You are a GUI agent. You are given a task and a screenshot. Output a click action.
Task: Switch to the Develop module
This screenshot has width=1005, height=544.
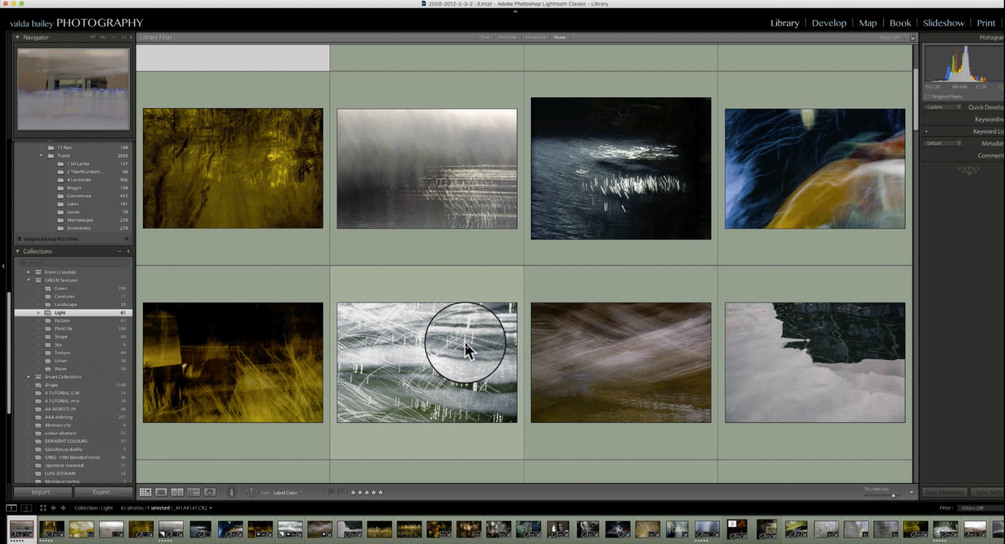[x=829, y=23]
